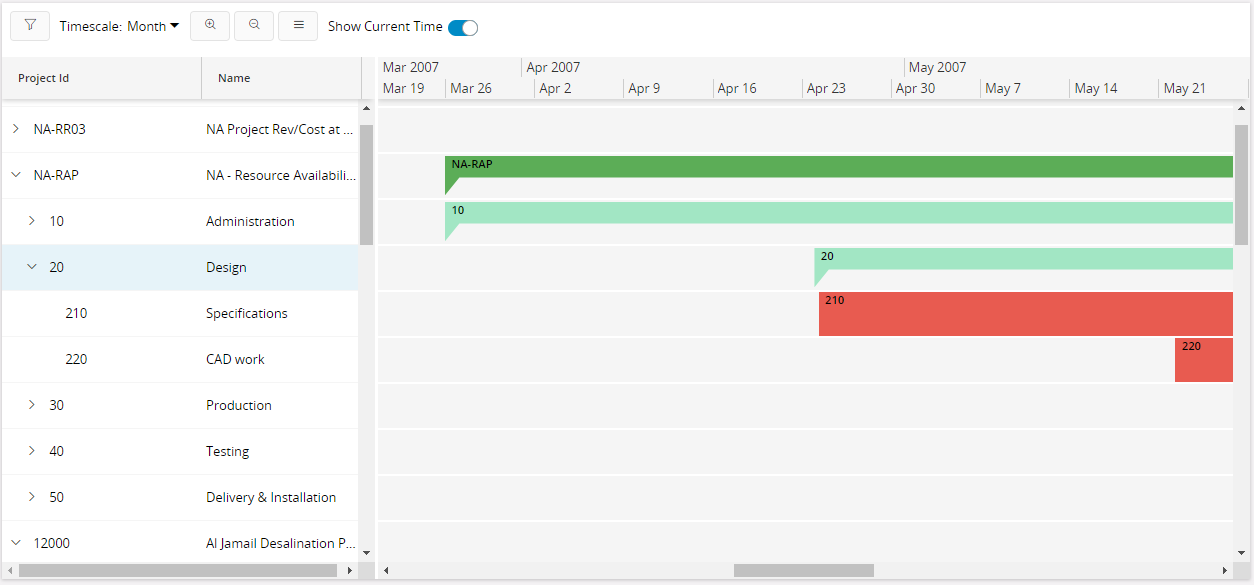The width and height of the screenshot is (1254, 585).
Task: Click the Name column header
Action: (234, 78)
